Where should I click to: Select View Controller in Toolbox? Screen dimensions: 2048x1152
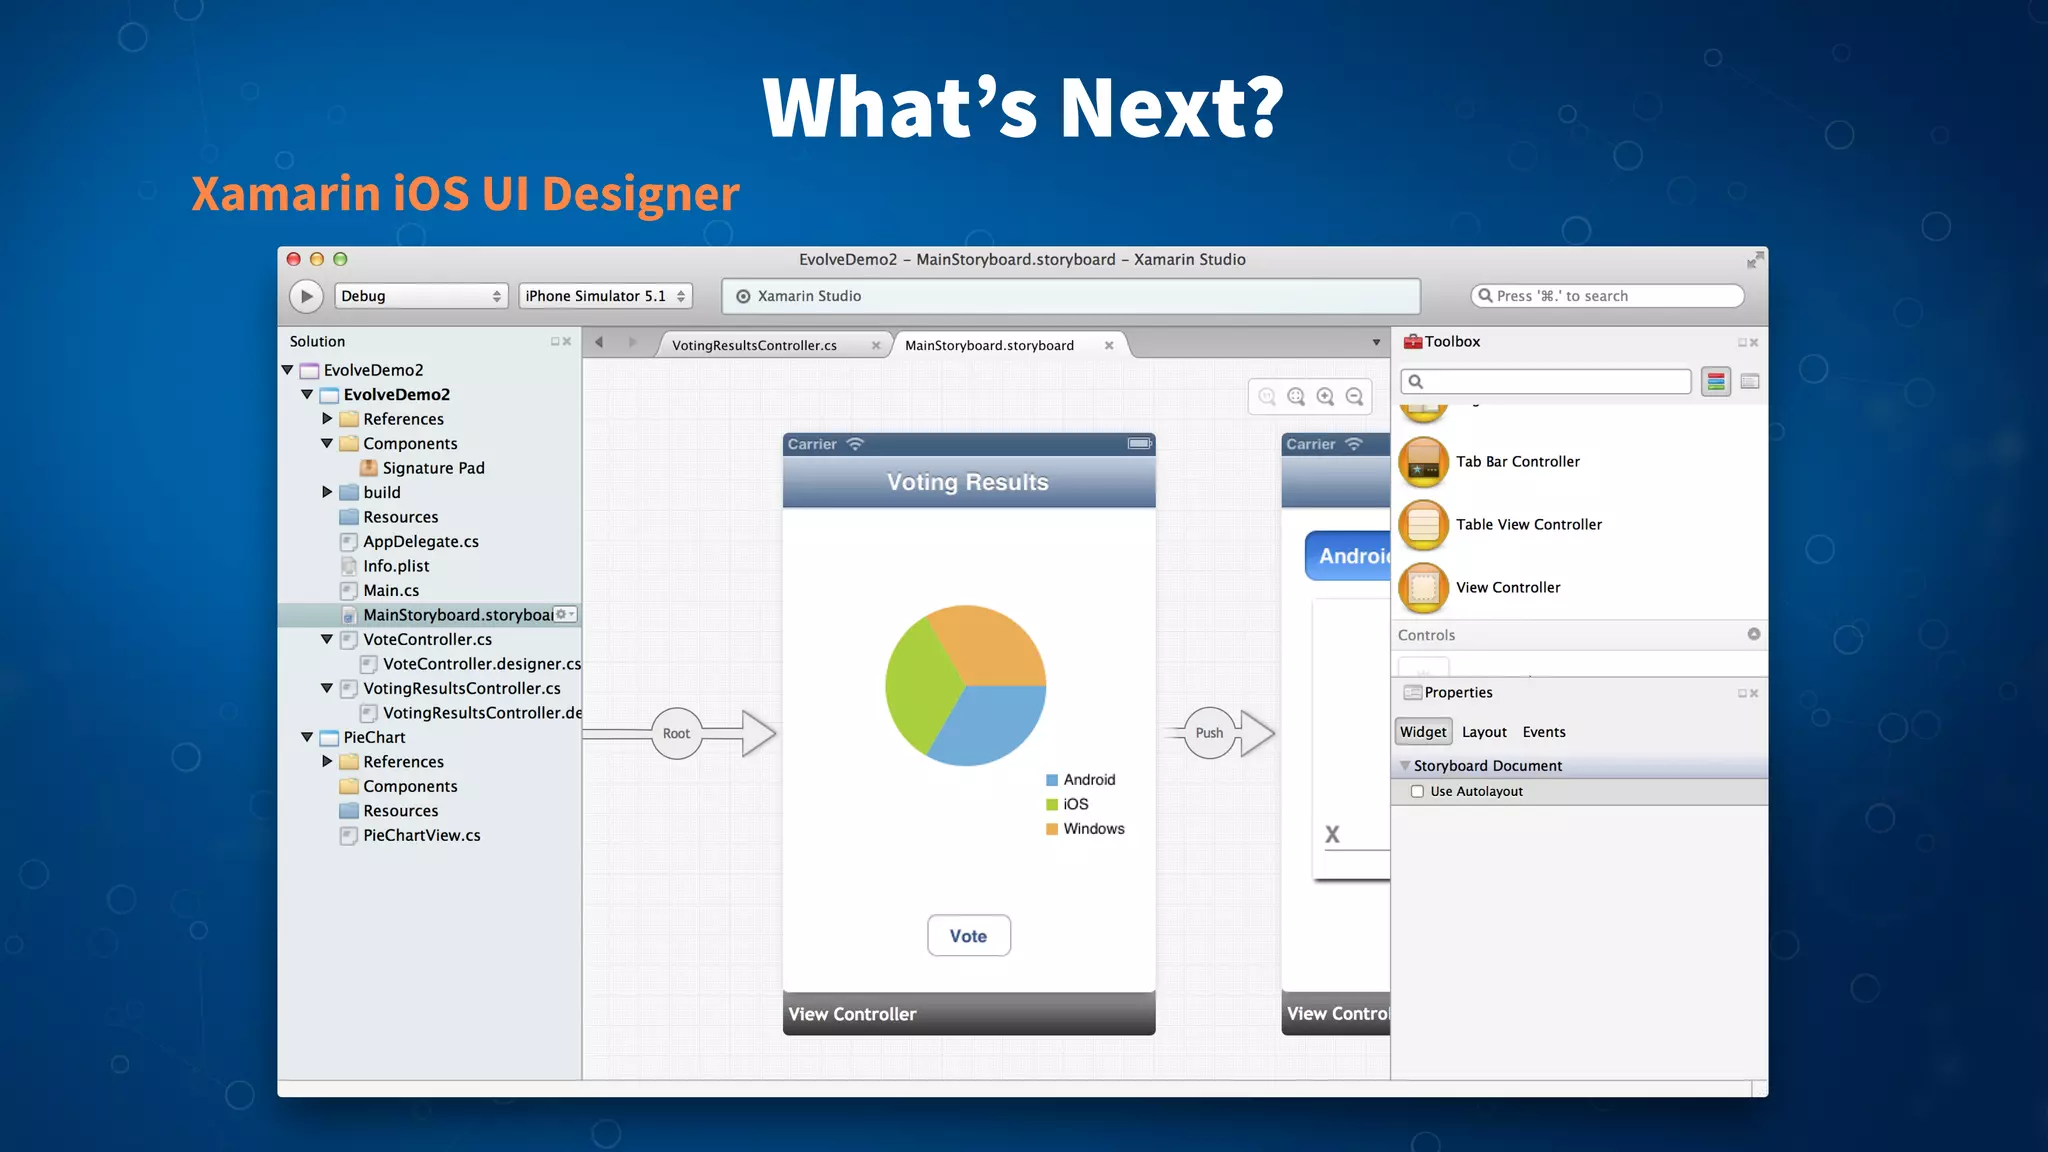(x=1508, y=587)
